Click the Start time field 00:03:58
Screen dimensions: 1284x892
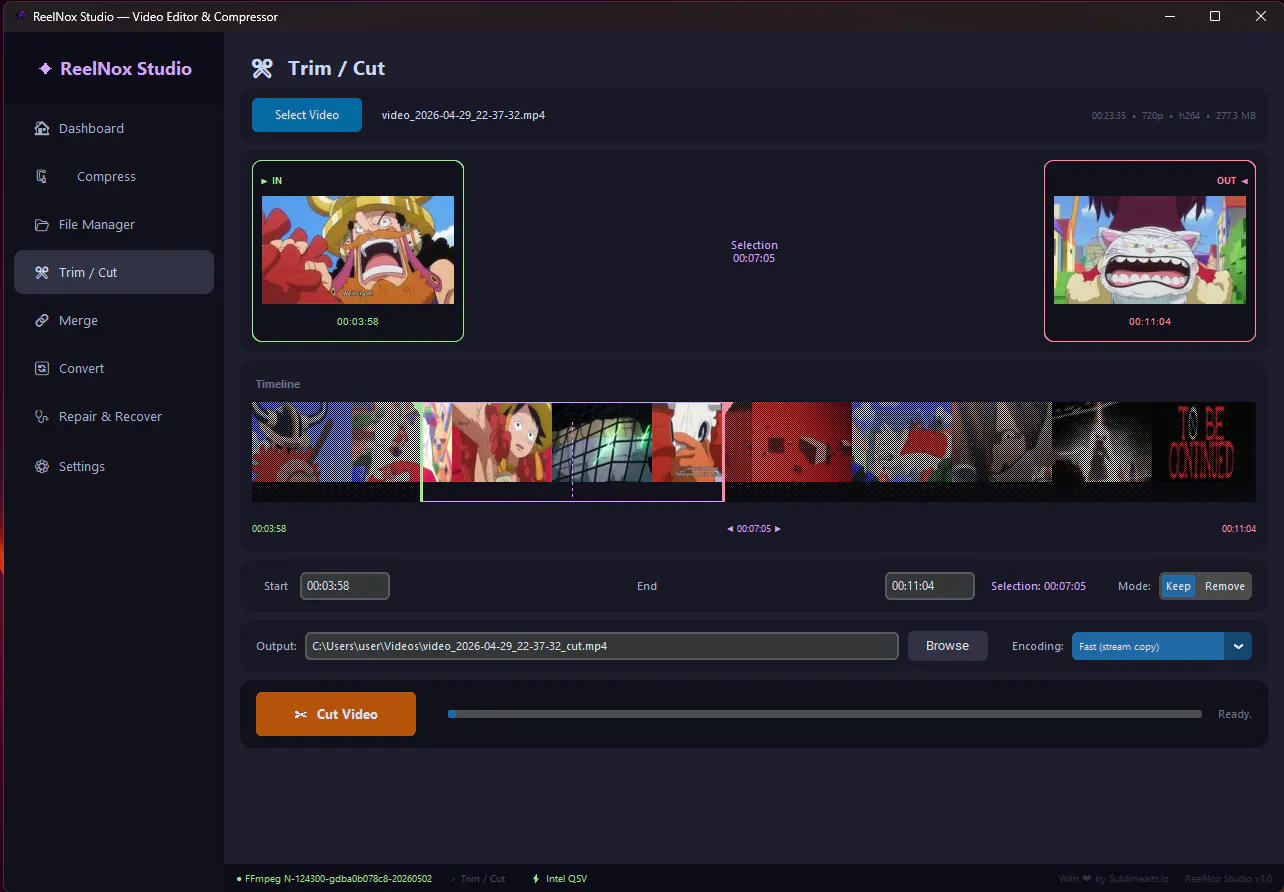(x=345, y=586)
